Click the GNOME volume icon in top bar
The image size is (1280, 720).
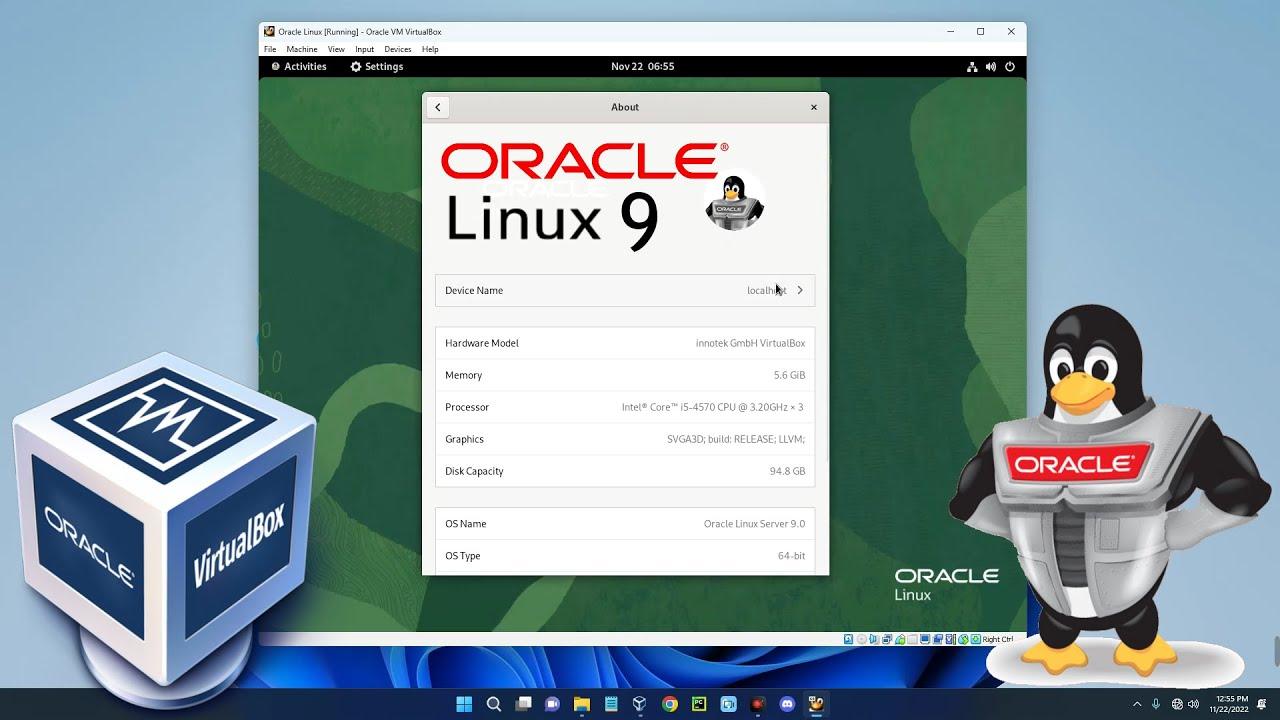coord(991,67)
